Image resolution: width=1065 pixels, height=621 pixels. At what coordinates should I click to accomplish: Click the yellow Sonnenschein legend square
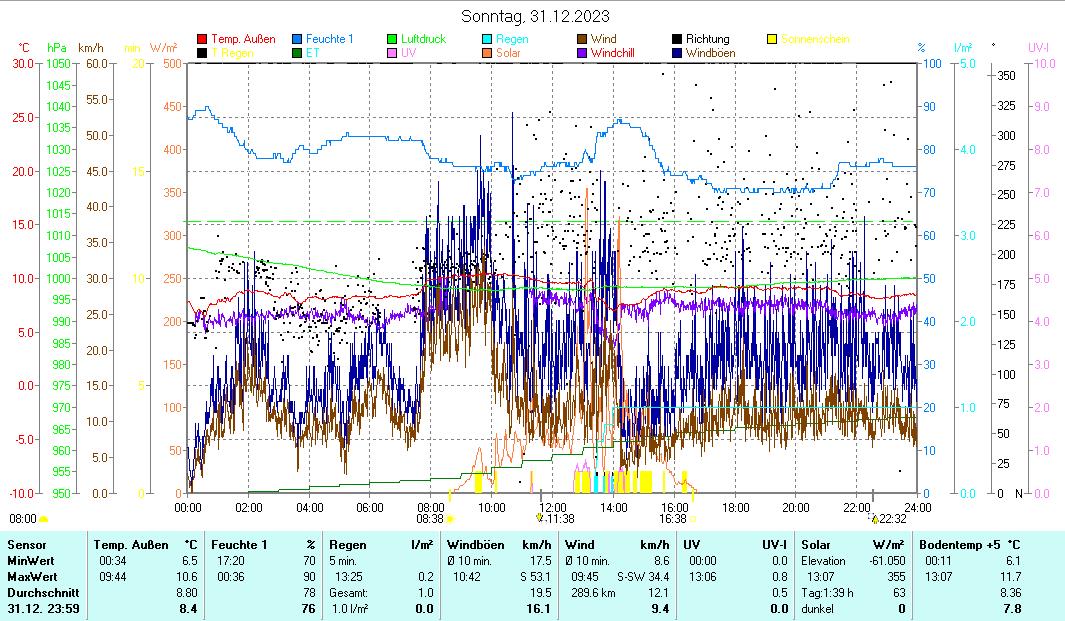coord(772,39)
